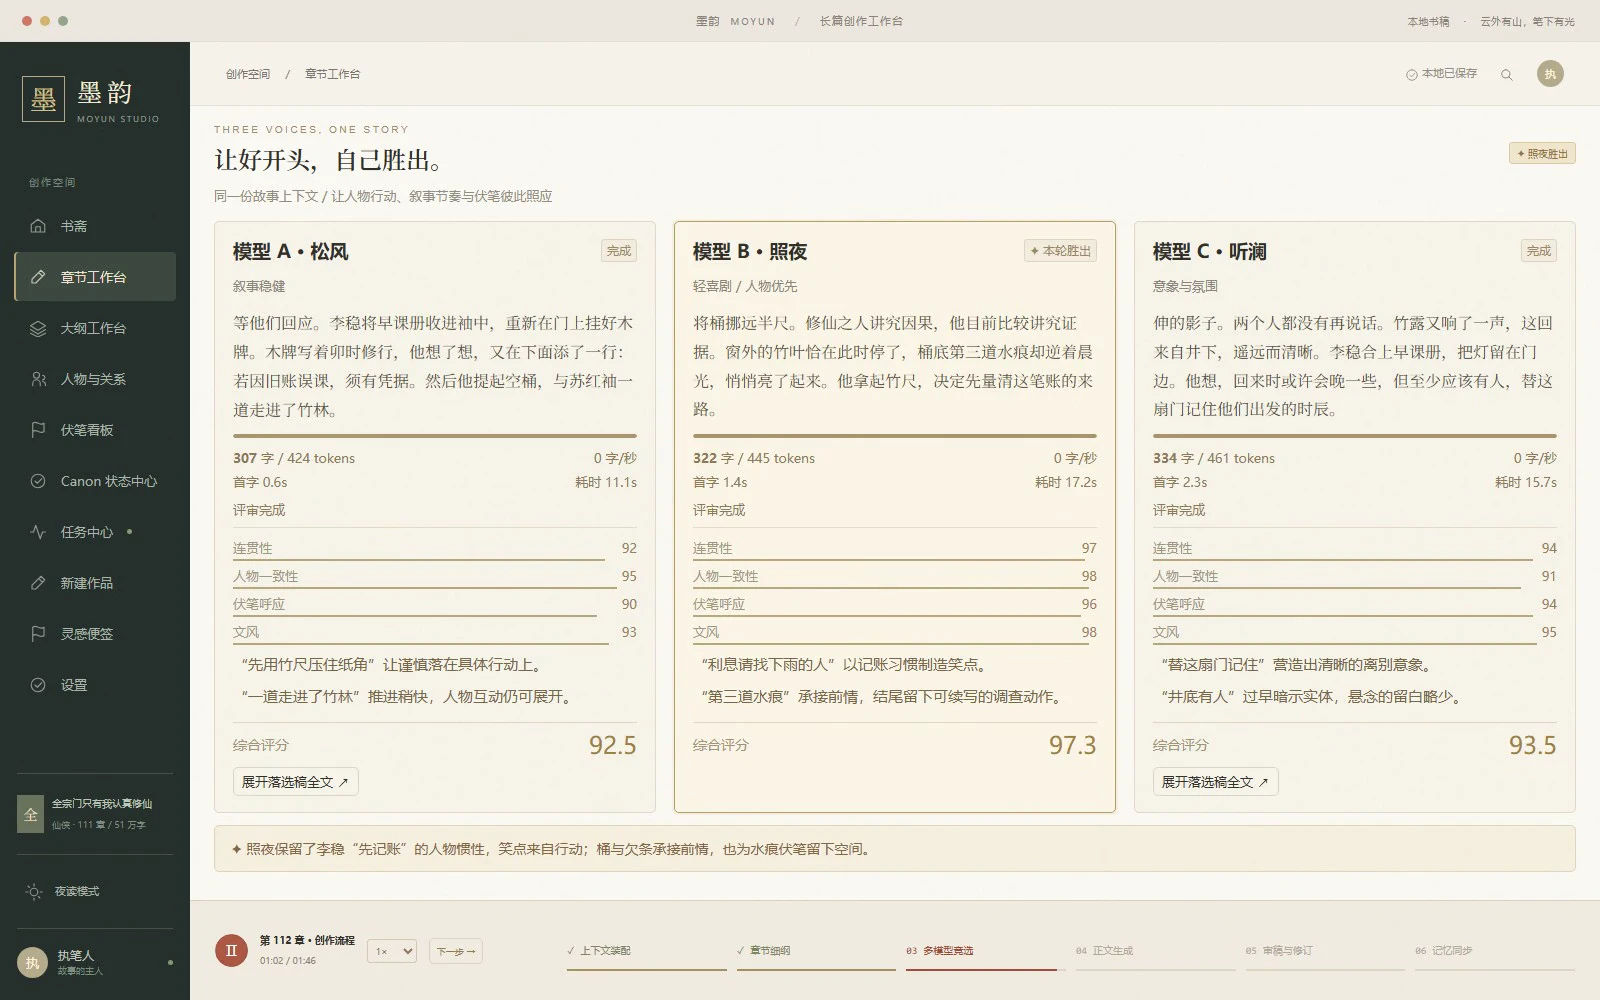
Task: Click 模型 B 综合评分 97.3
Action: coord(1072,745)
